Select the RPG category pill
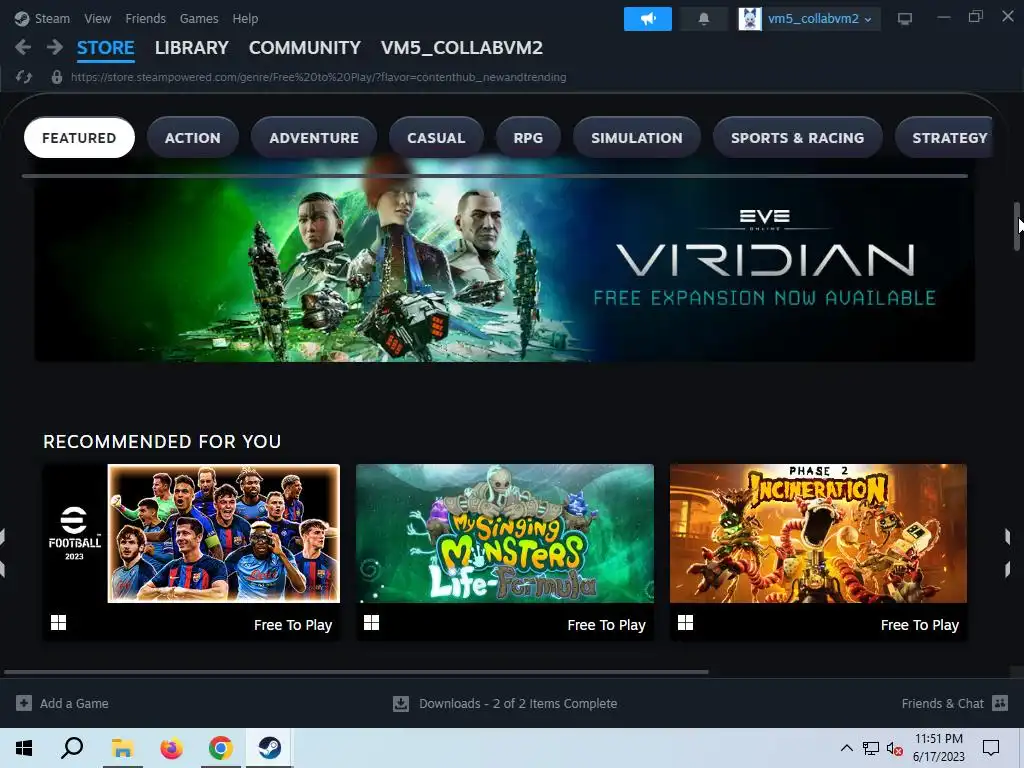Image resolution: width=1024 pixels, height=768 pixels. pos(528,138)
